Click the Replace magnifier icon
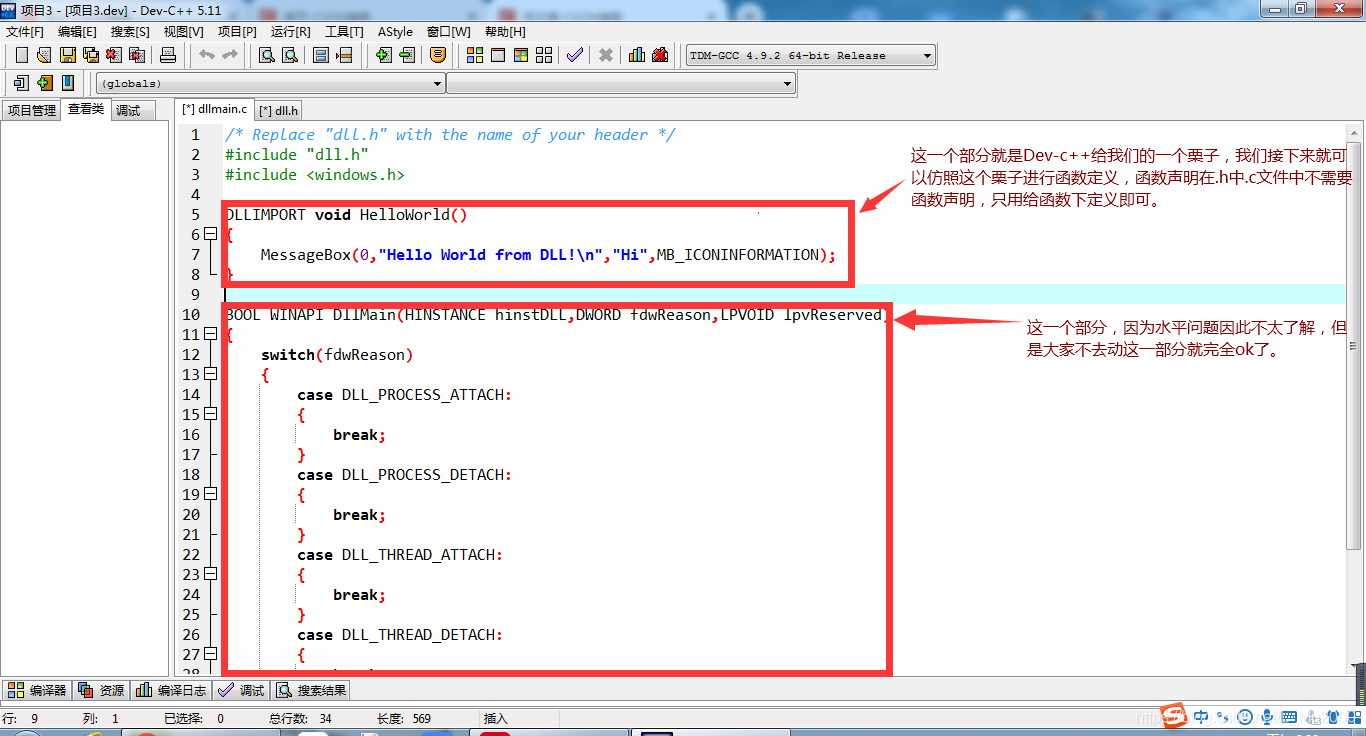Screen dimensions: 1366x736 pyautogui.click(x=290, y=55)
